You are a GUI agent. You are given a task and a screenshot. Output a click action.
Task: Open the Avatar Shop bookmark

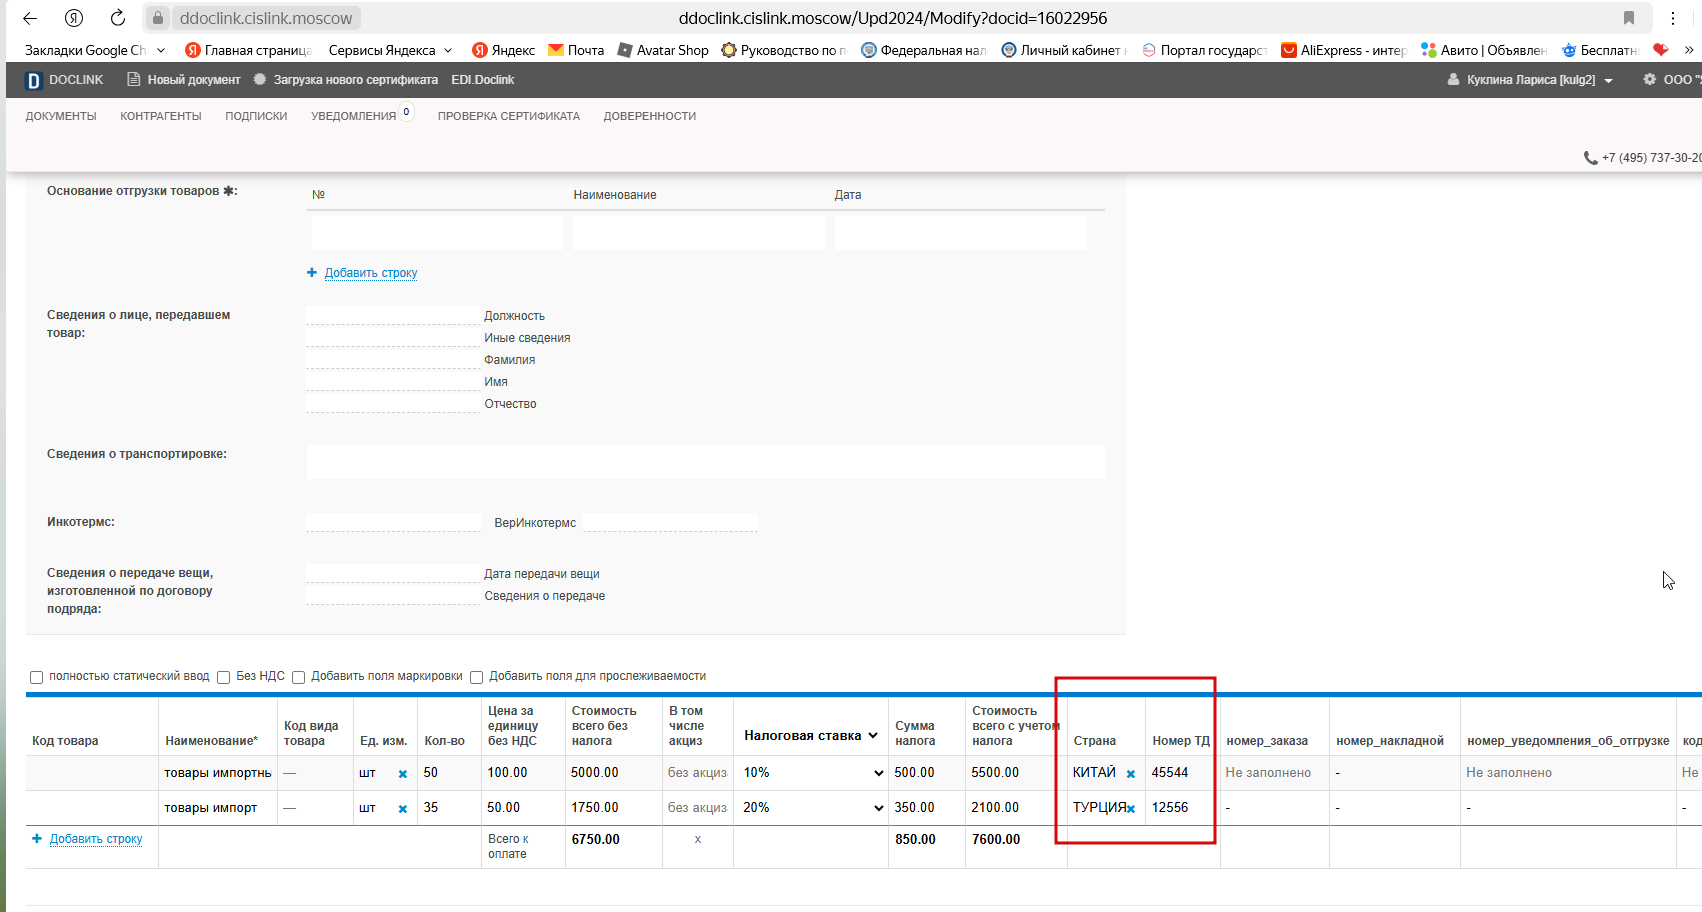point(664,50)
